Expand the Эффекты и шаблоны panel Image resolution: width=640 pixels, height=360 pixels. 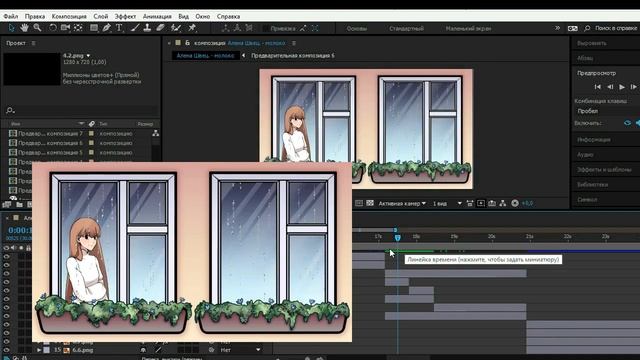coord(604,169)
